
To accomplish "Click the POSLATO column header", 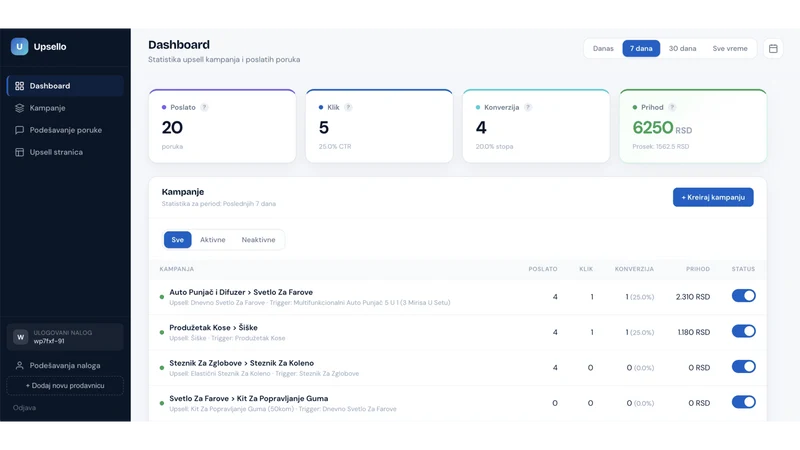I will [543, 269].
